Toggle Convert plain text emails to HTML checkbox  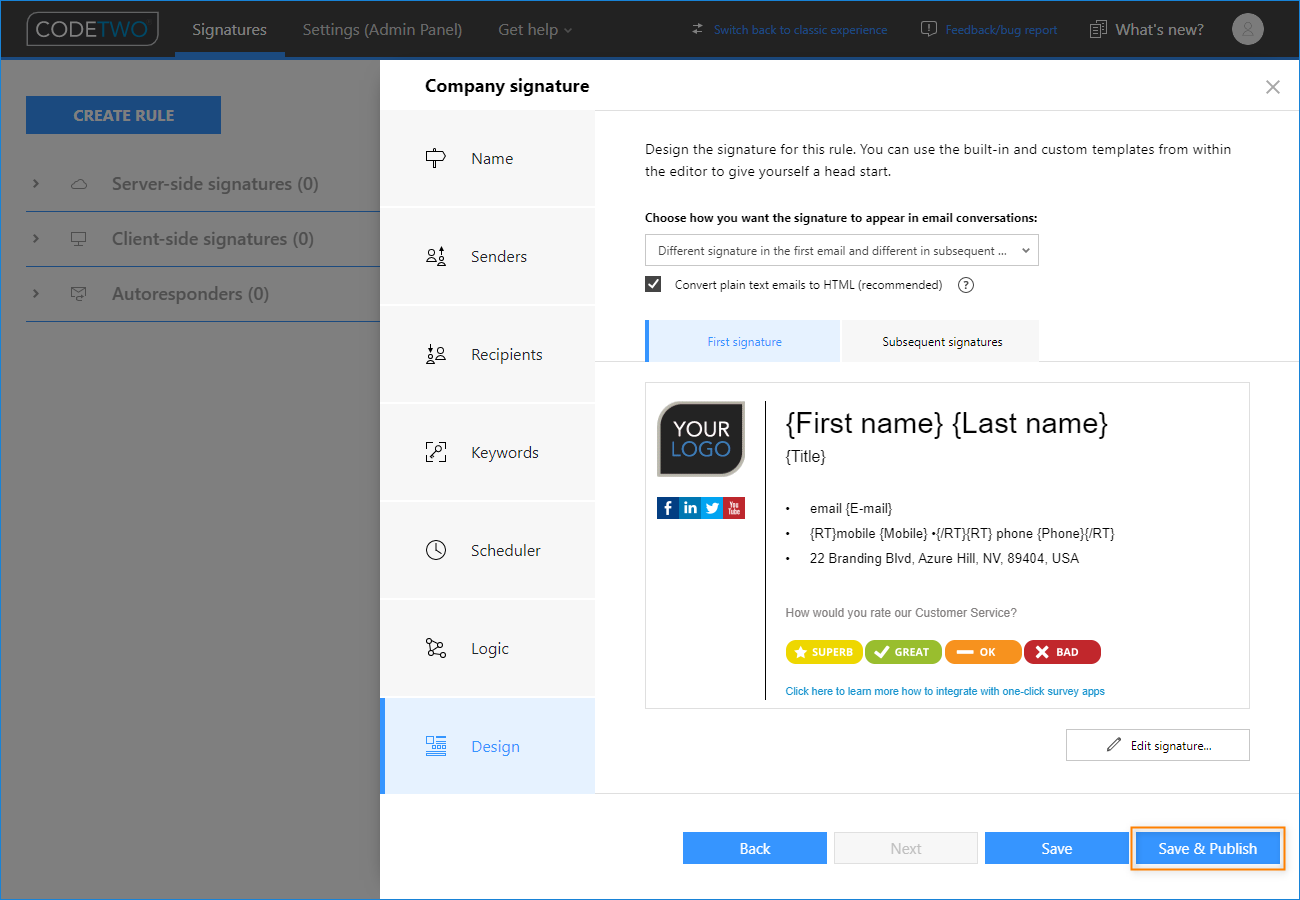tap(653, 284)
